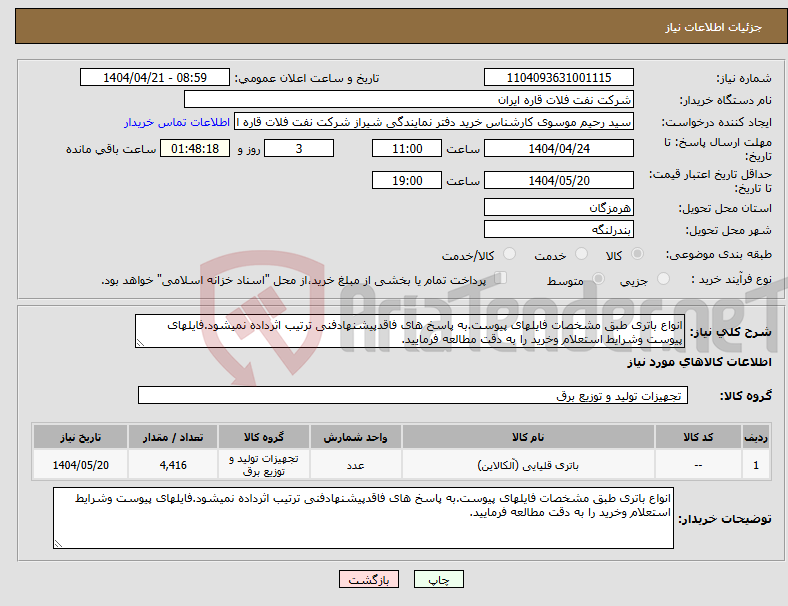Click the item name cell باتری قلیایی (آلکالاین)
The width and height of the screenshot is (788, 606).
click(x=528, y=465)
